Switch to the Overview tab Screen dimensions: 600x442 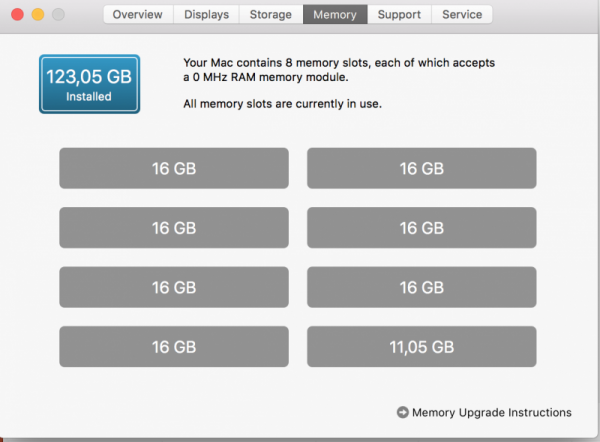[x=138, y=15]
